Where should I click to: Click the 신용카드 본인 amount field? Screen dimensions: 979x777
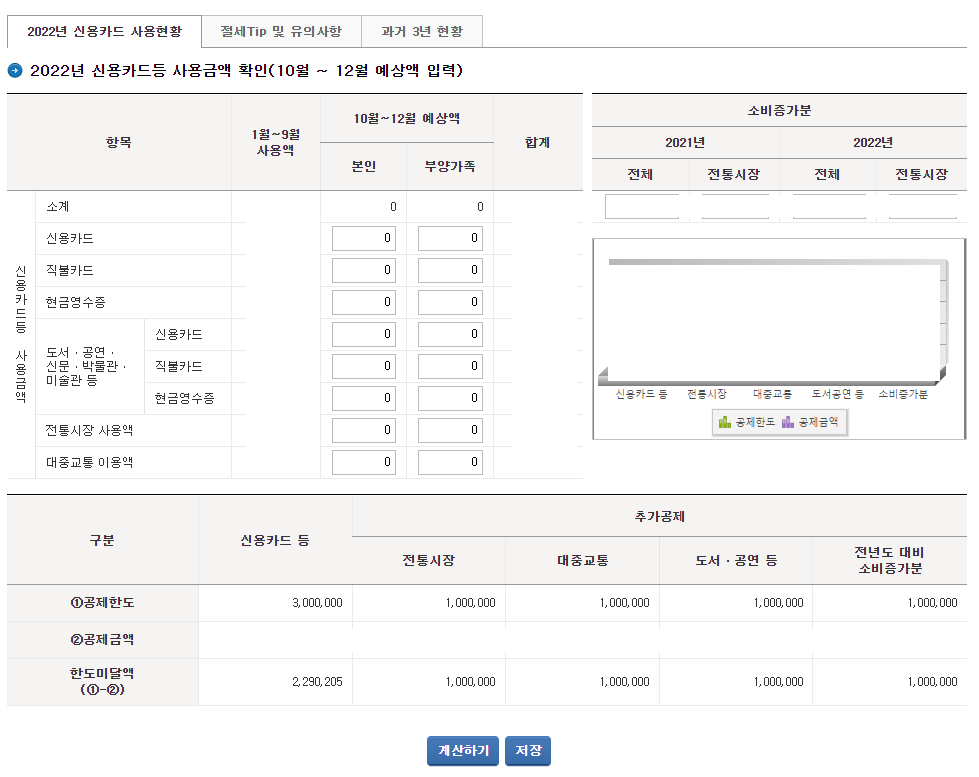click(365, 238)
